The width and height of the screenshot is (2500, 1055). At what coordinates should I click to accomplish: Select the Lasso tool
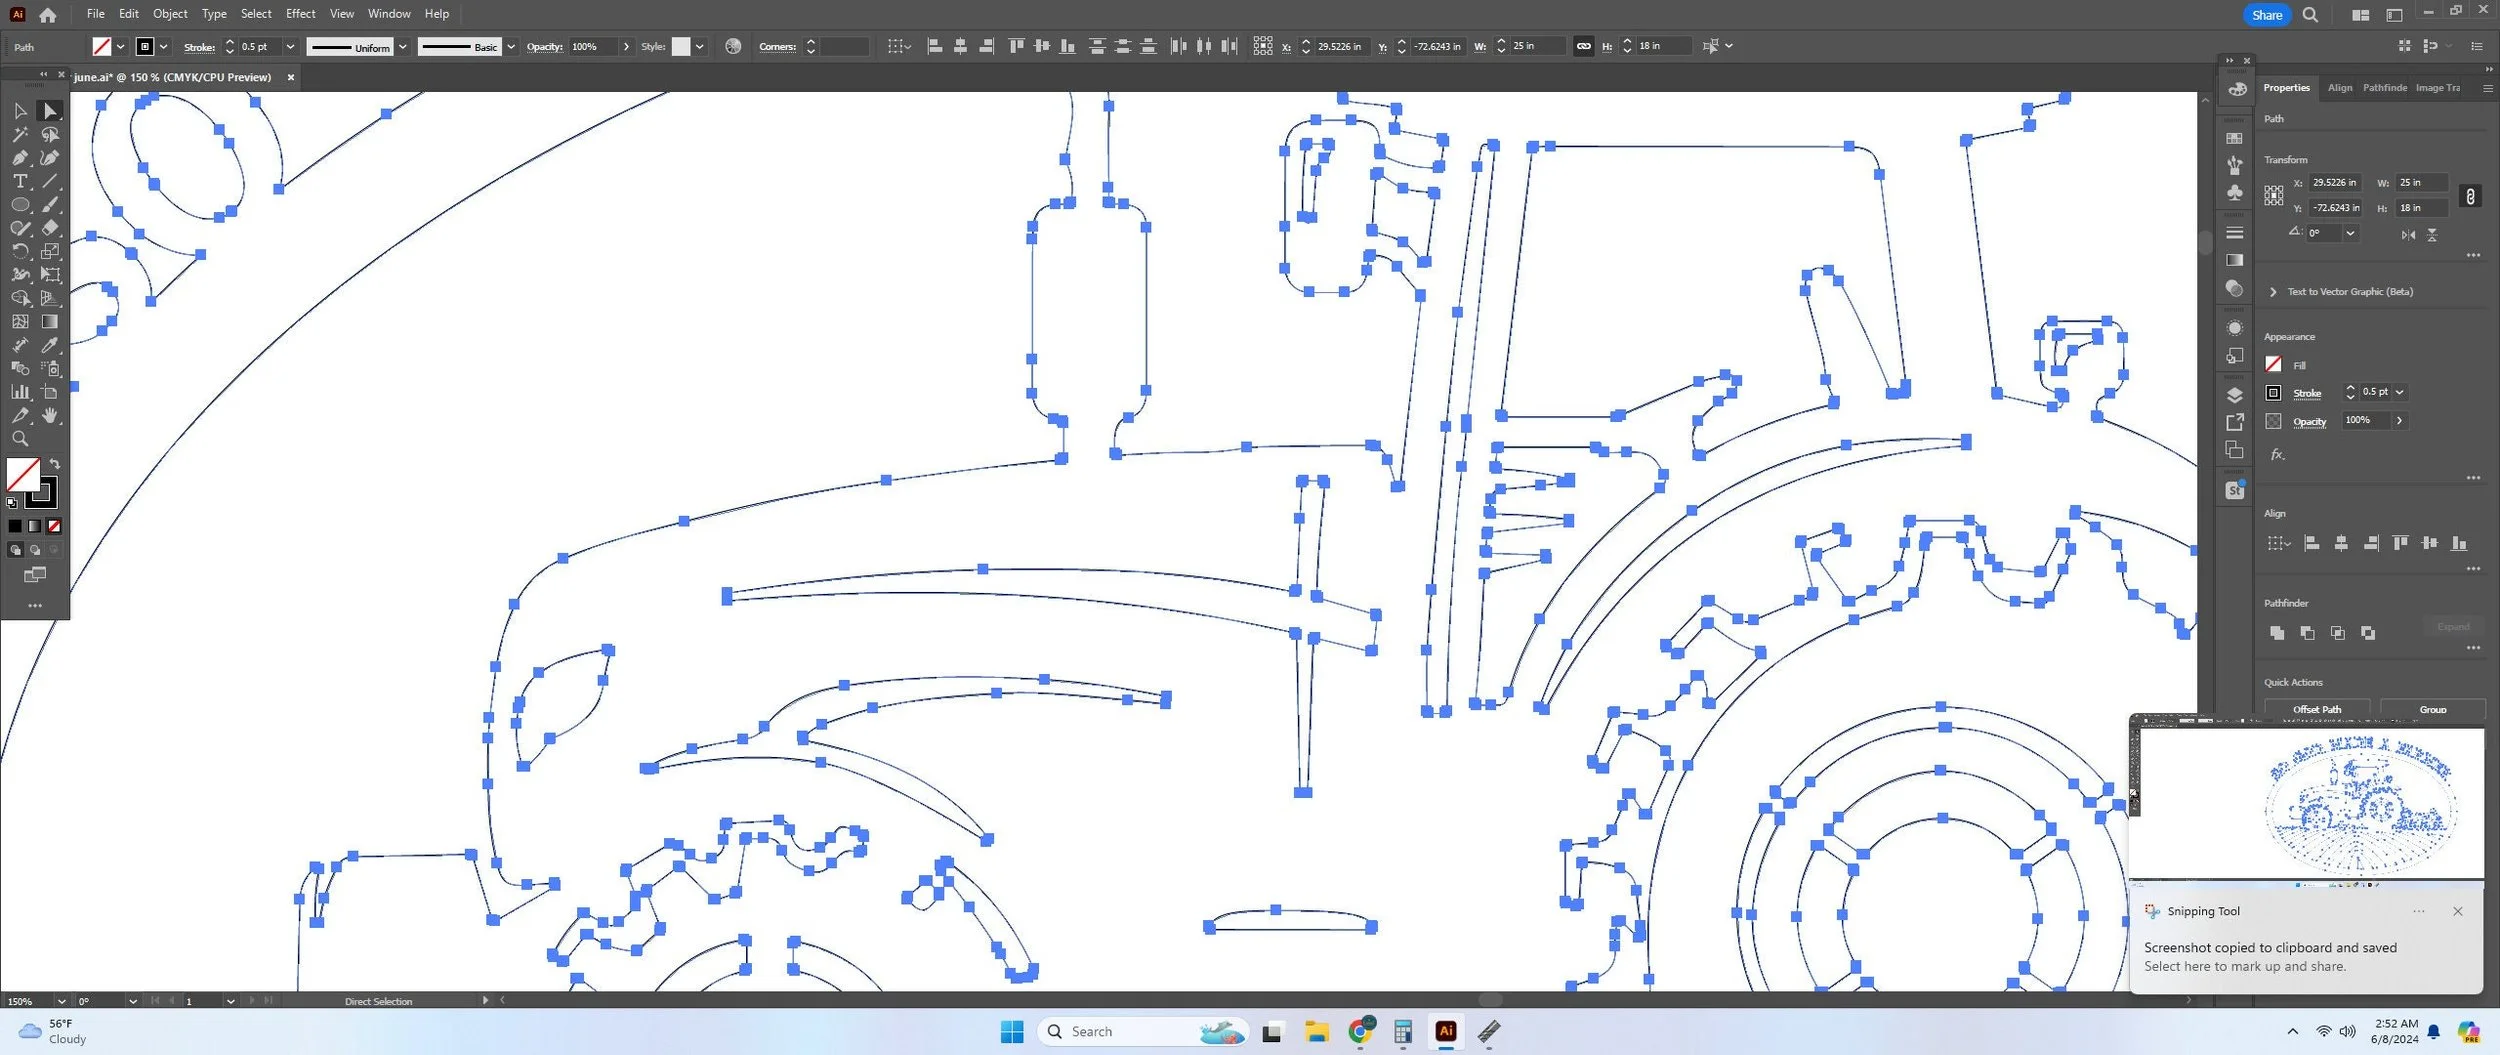coord(50,135)
